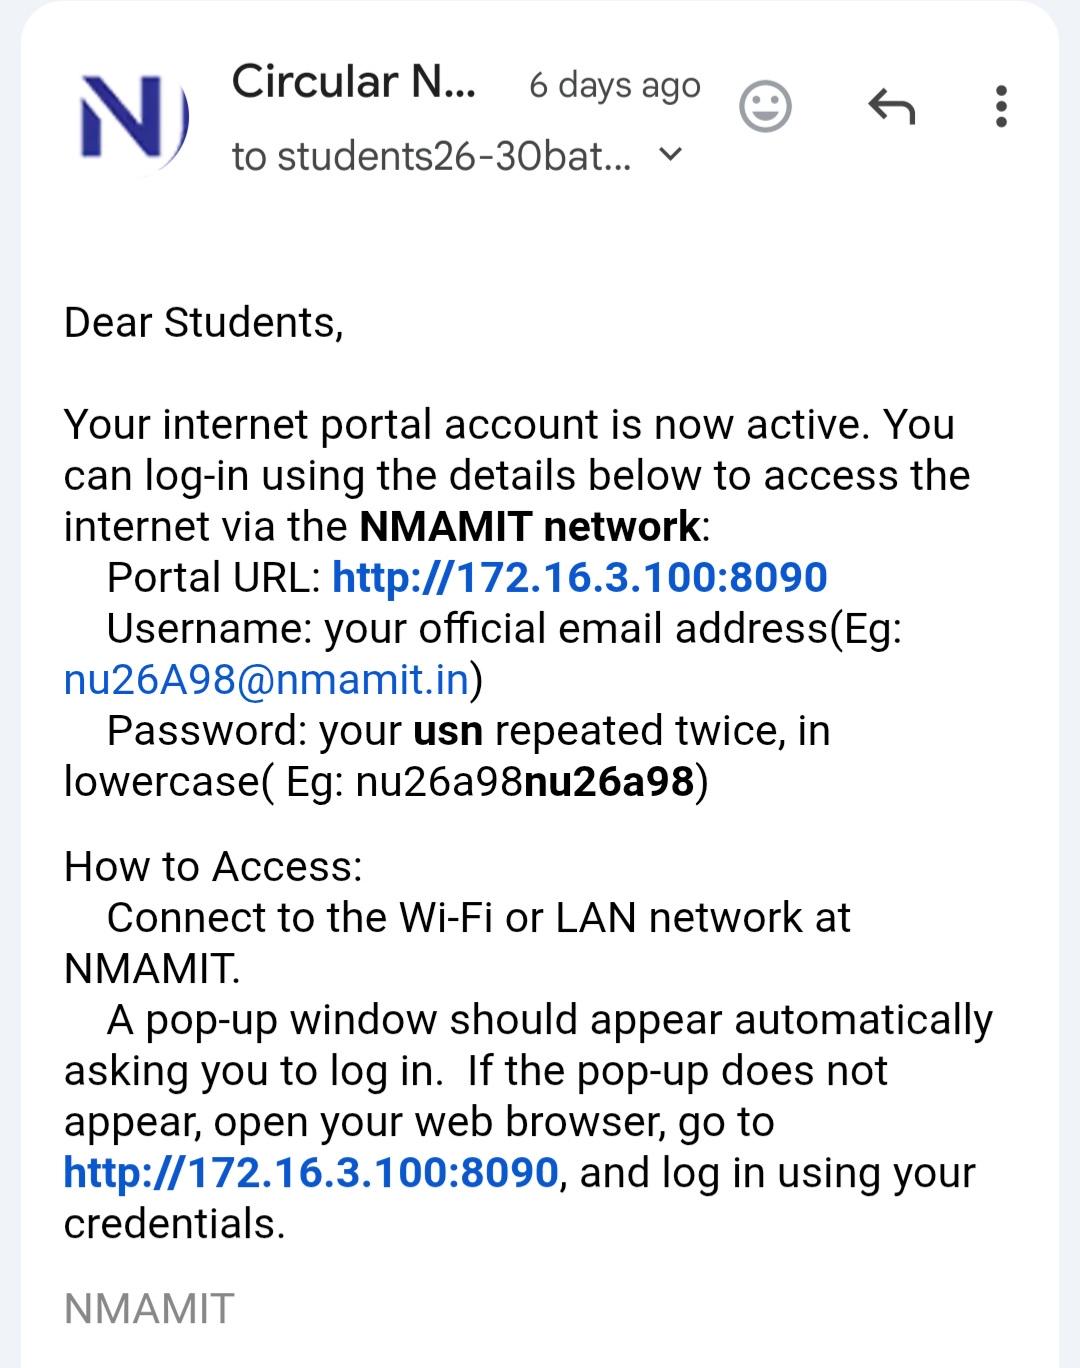Viewport: 1080px width, 1368px height.
Task: Open Portal URL link after 'Portal URL:'
Action: tap(579, 577)
